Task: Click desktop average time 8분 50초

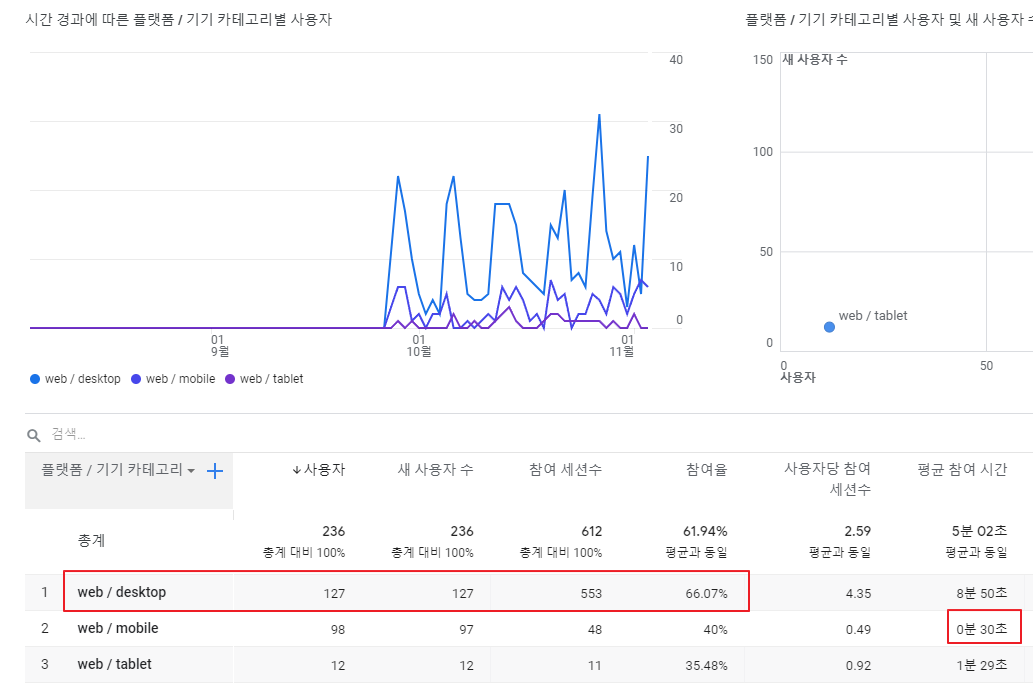Action: pos(982,593)
